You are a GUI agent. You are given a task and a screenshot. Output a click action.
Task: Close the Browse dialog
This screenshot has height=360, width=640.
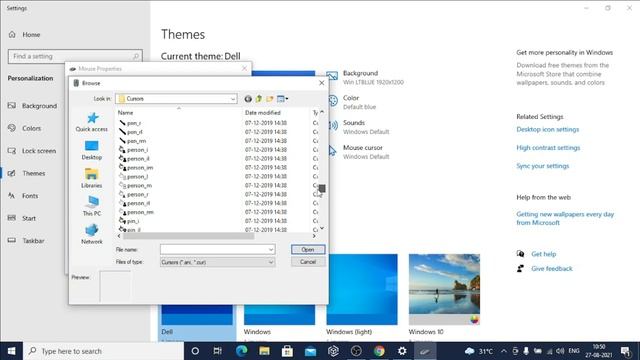pos(322,83)
